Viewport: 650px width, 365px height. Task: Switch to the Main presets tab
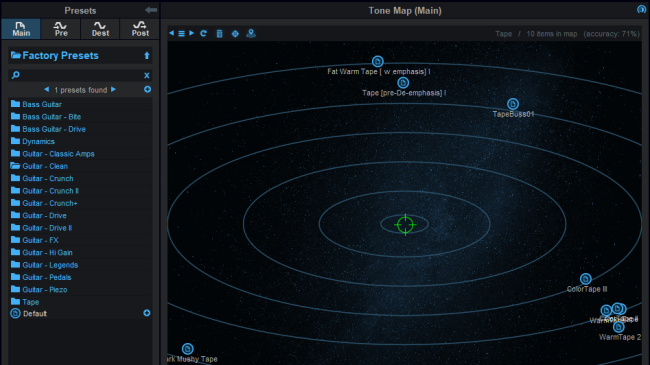point(21,29)
